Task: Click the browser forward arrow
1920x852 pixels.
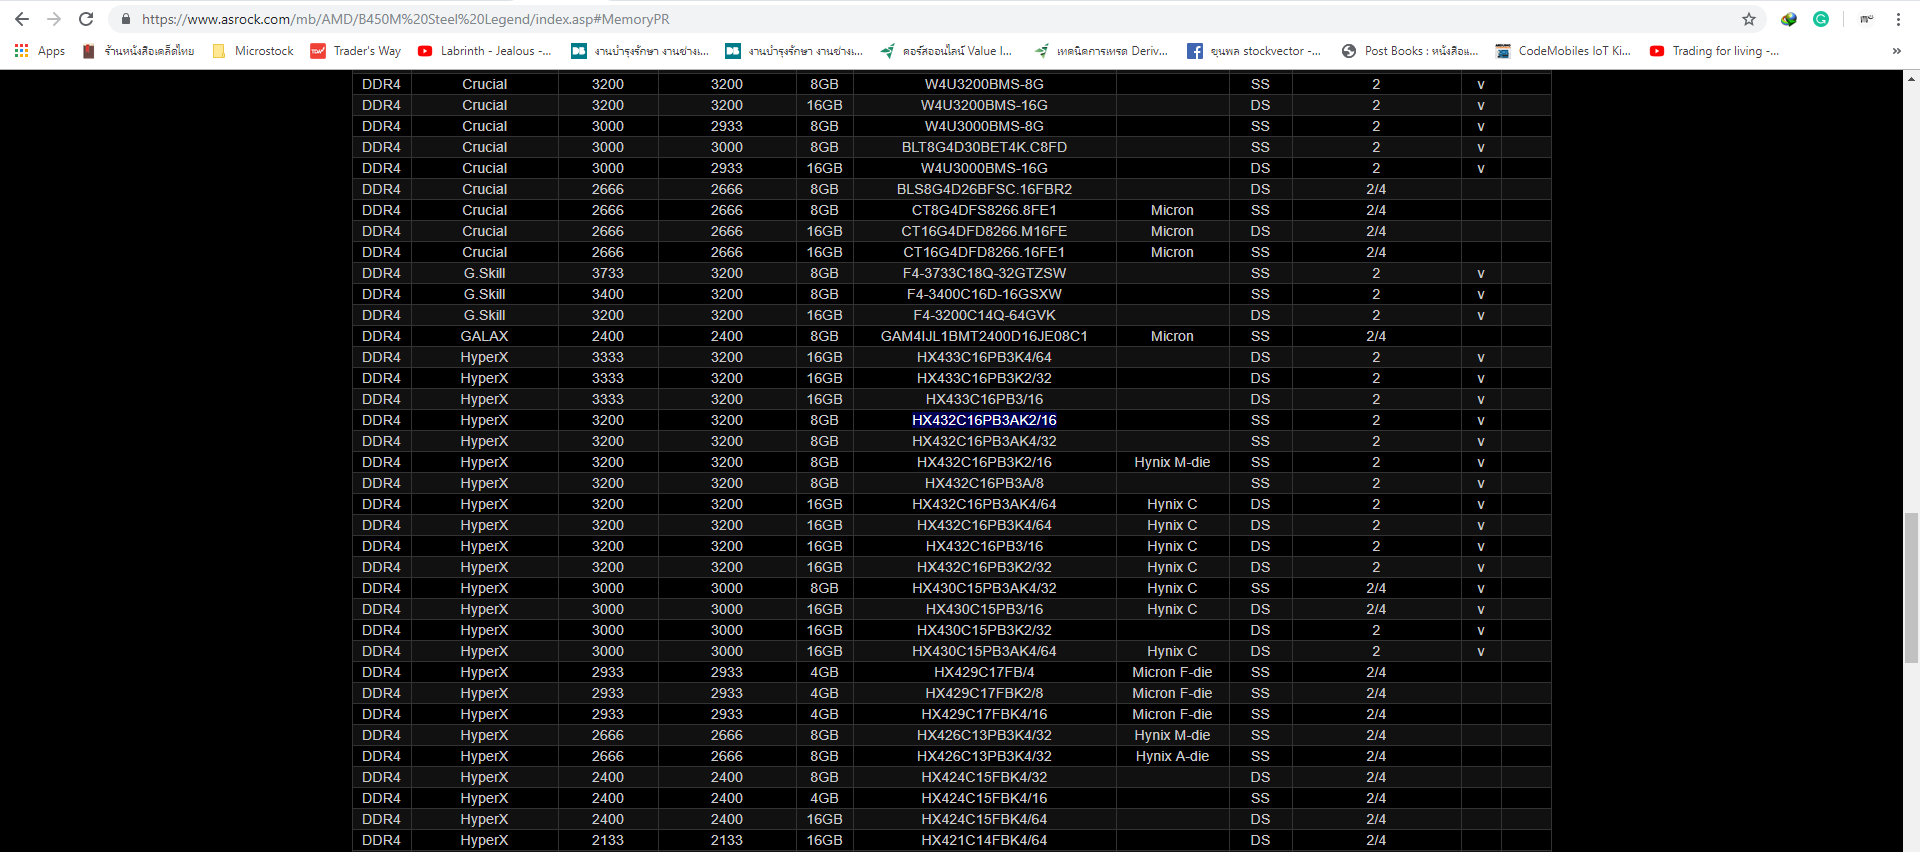Action: (54, 19)
